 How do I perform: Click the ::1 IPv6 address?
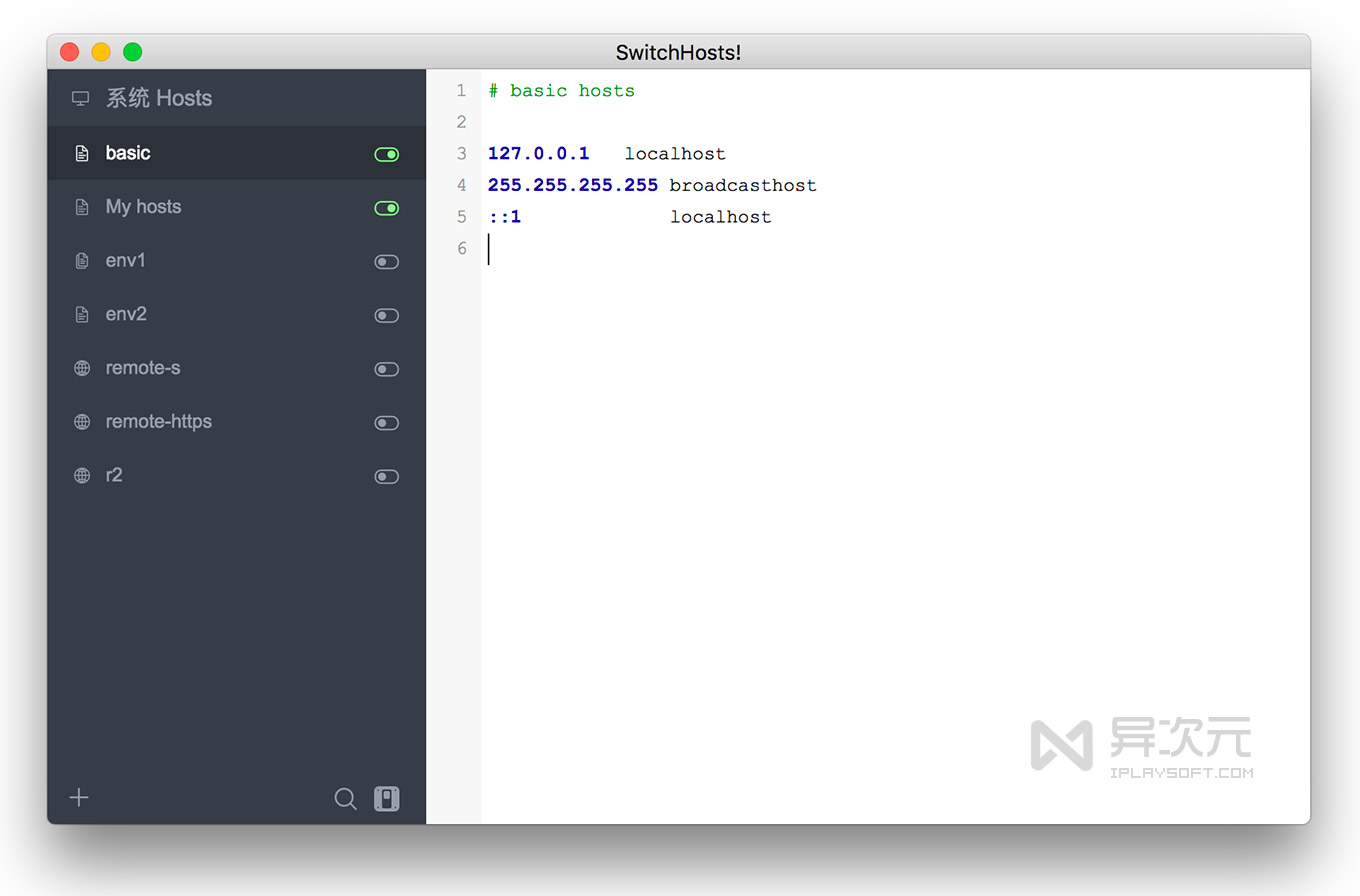[x=505, y=217]
